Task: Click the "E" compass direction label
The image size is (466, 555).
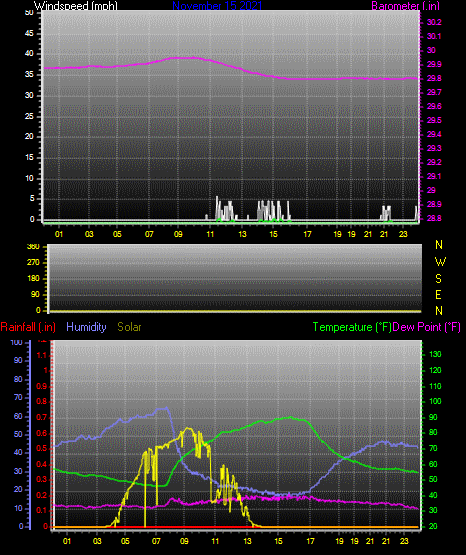Action: click(438, 295)
